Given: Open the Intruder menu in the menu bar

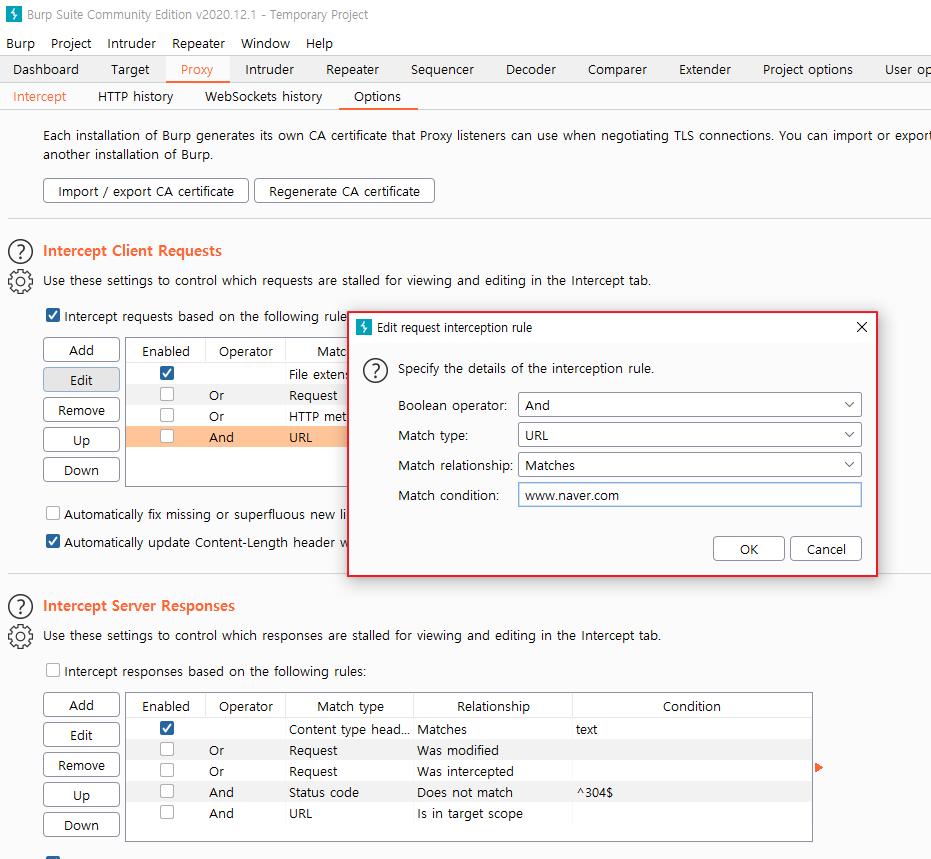Looking at the screenshot, I should [131, 43].
